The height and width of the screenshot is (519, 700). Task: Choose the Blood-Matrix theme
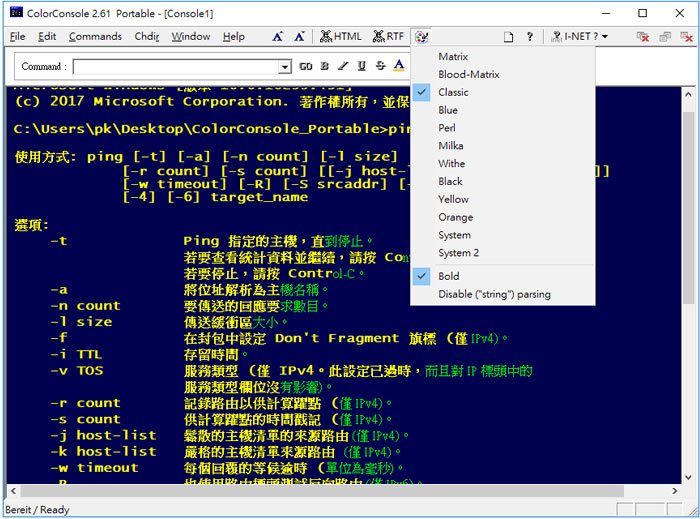[x=468, y=74]
